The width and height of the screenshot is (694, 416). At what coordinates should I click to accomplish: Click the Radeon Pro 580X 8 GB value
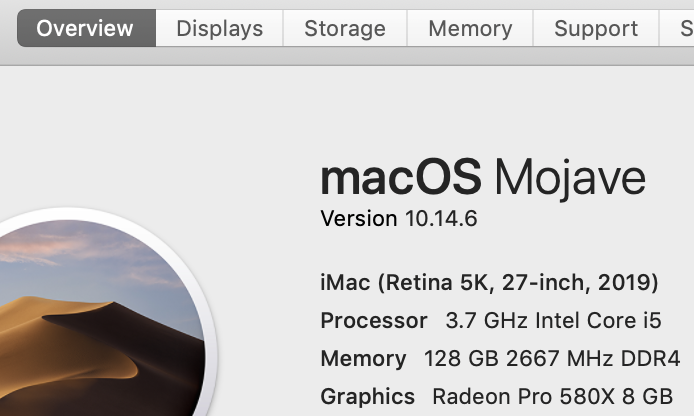click(552, 397)
